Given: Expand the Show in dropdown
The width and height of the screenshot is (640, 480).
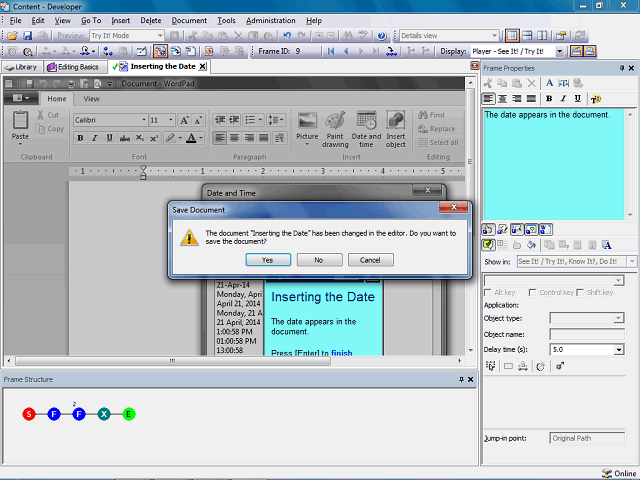Looking at the screenshot, I should tap(632, 261).
